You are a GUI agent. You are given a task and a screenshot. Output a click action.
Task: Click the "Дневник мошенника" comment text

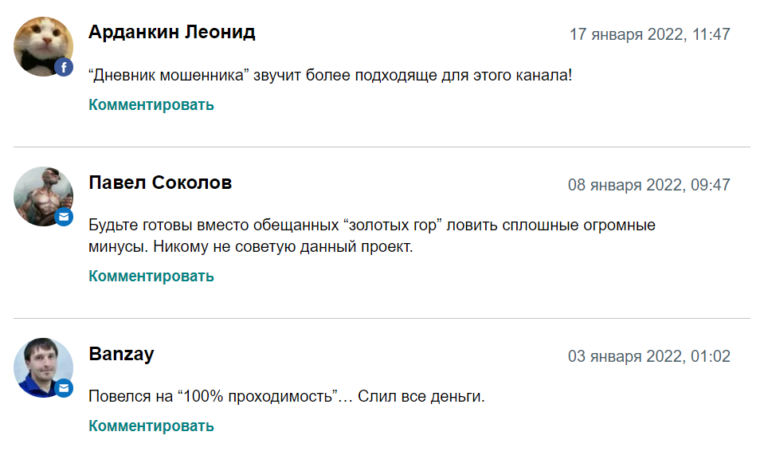point(330,75)
